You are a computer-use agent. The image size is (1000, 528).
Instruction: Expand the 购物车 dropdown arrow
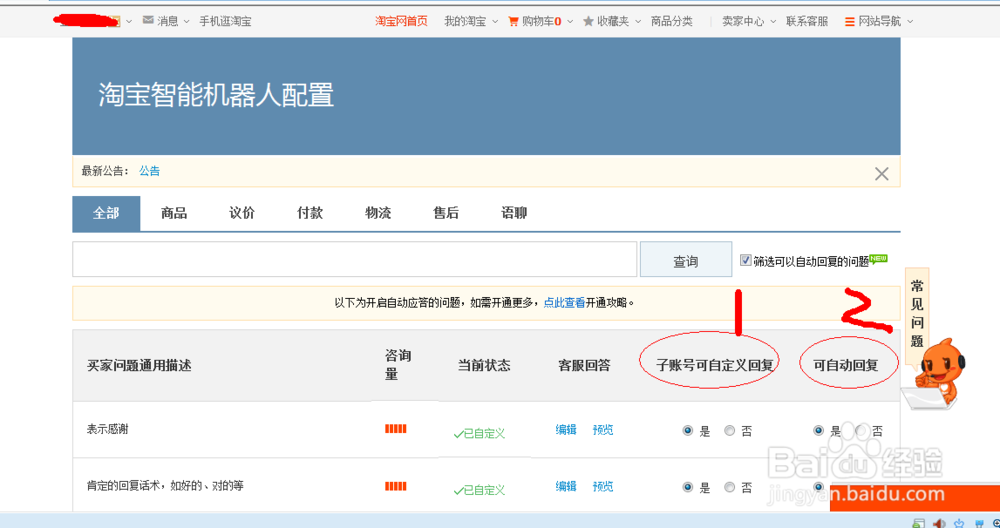[570, 22]
